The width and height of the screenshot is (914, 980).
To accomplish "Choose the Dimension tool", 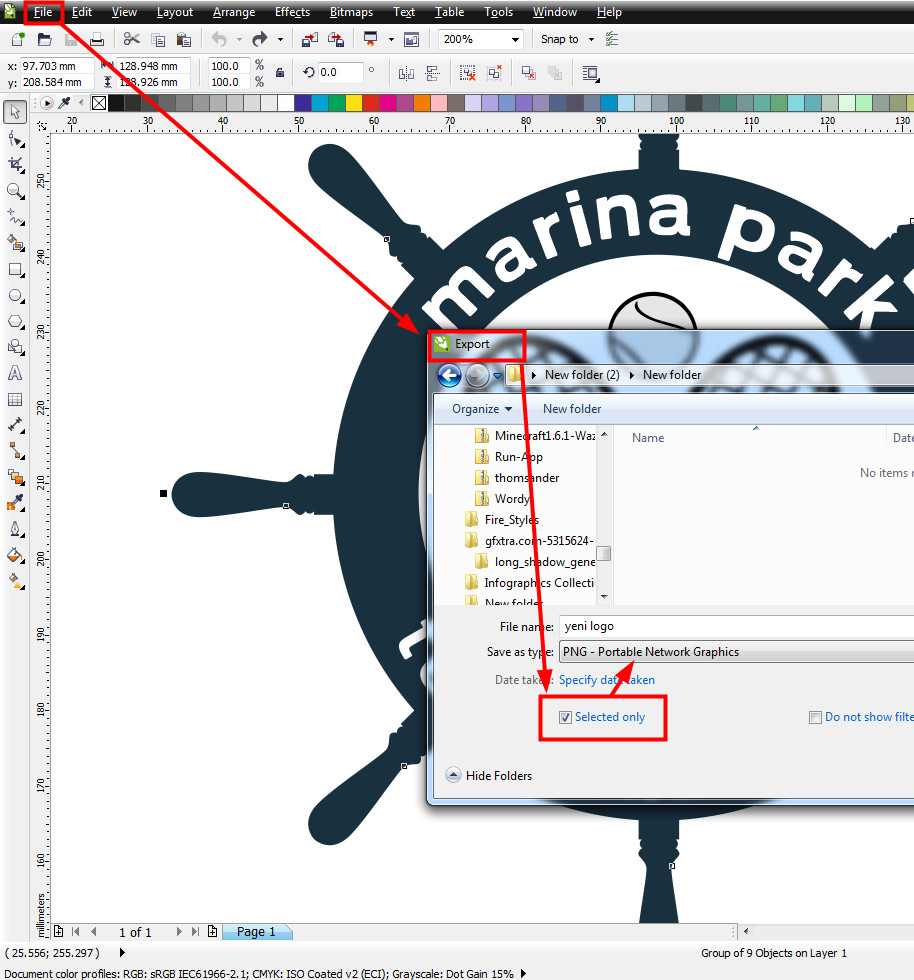I will coord(15,426).
